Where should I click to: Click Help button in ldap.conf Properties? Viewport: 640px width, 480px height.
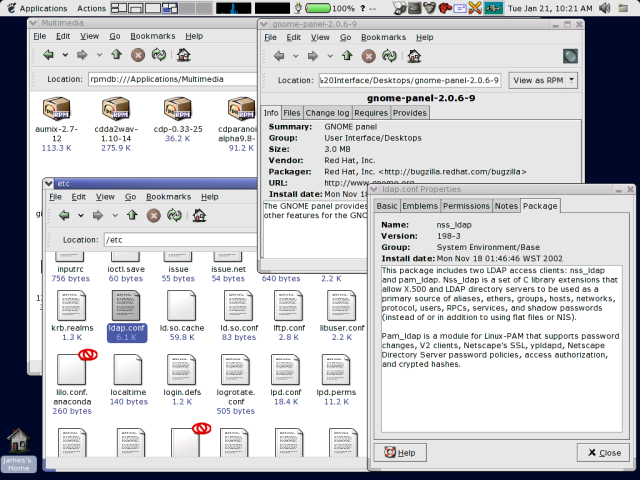tap(400, 452)
